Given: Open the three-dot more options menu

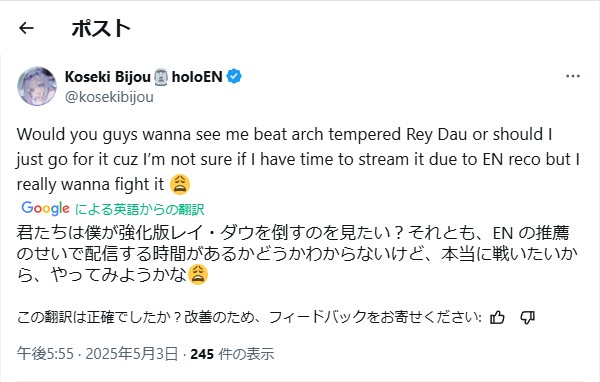Looking at the screenshot, I should pos(573,76).
